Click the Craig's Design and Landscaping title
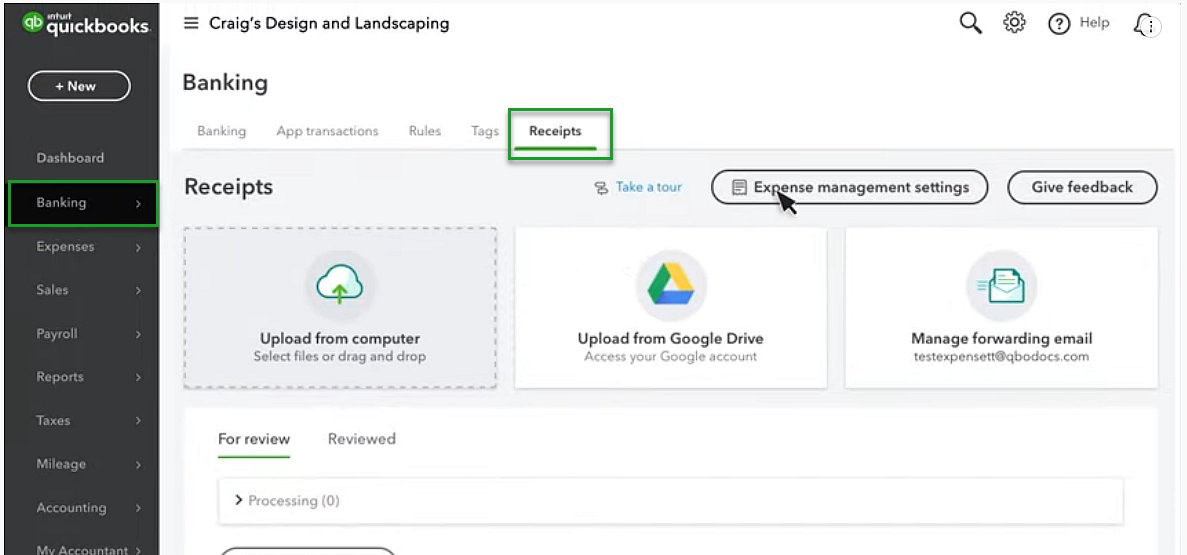Screen dimensions: 1187x555 (x=329, y=23)
